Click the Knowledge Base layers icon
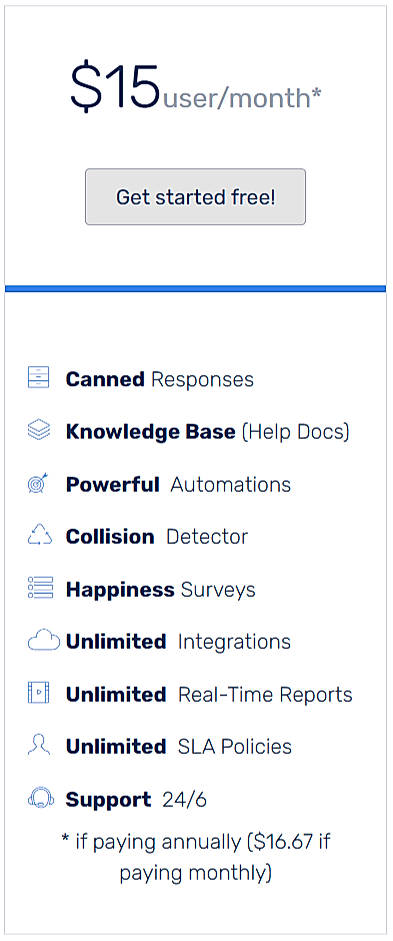This screenshot has width=393, height=941. point(38,431)
